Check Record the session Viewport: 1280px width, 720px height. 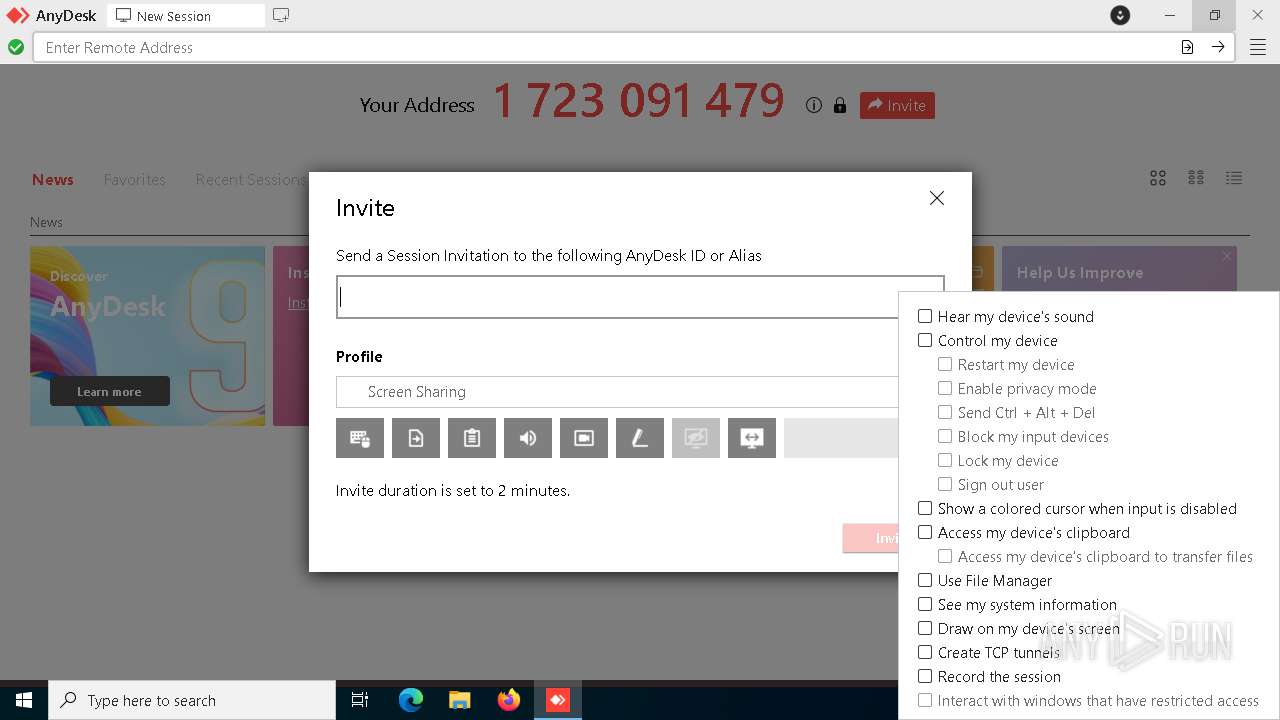[x=925, y=676]
